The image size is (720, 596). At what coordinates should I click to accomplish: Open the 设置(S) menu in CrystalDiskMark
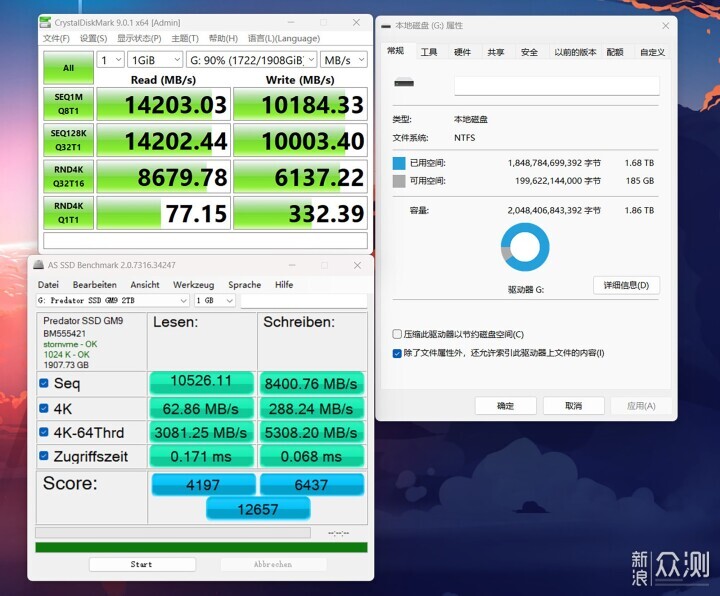[93, 39]
